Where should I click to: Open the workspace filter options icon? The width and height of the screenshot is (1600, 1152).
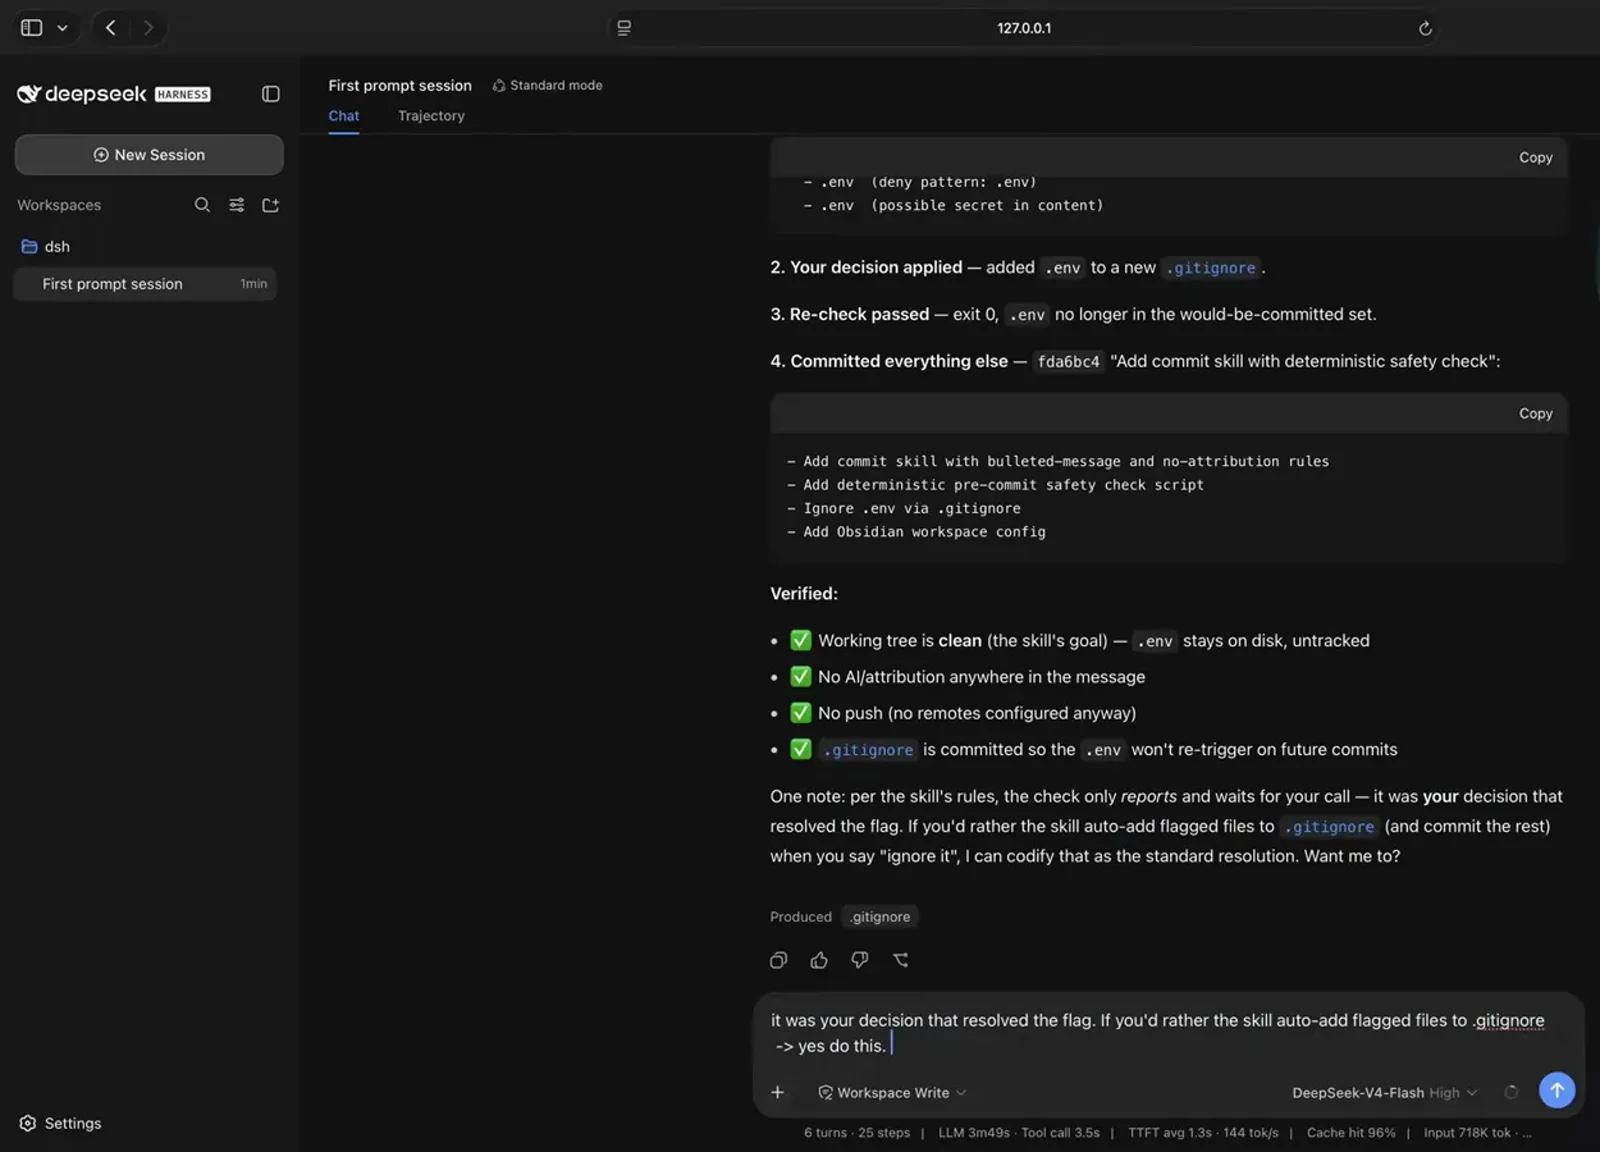pyautogui.click(x=236, y=205)
